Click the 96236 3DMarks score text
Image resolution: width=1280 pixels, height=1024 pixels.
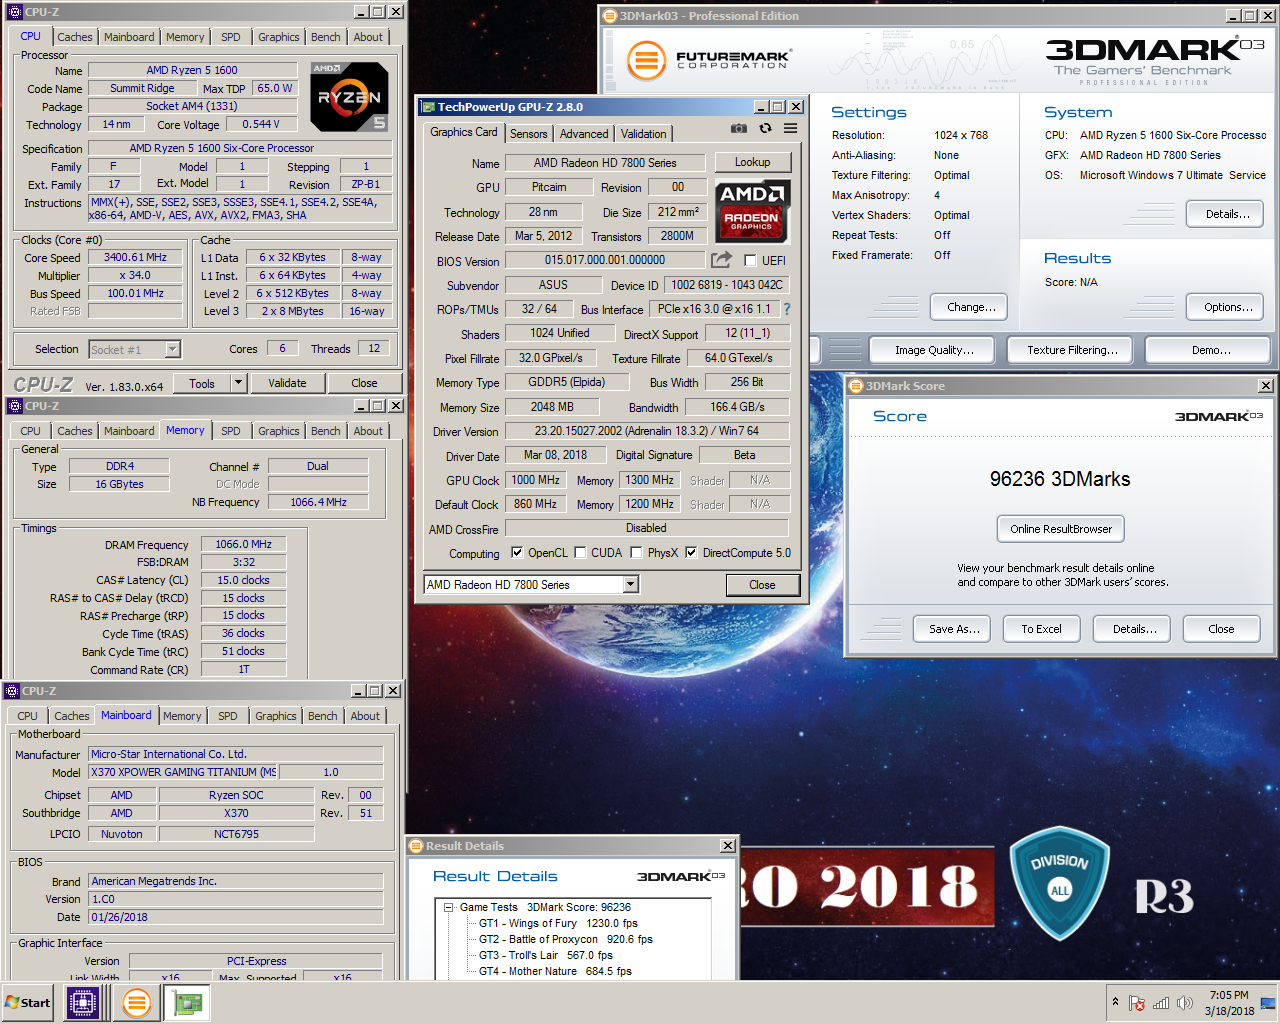click(1060, 479)
